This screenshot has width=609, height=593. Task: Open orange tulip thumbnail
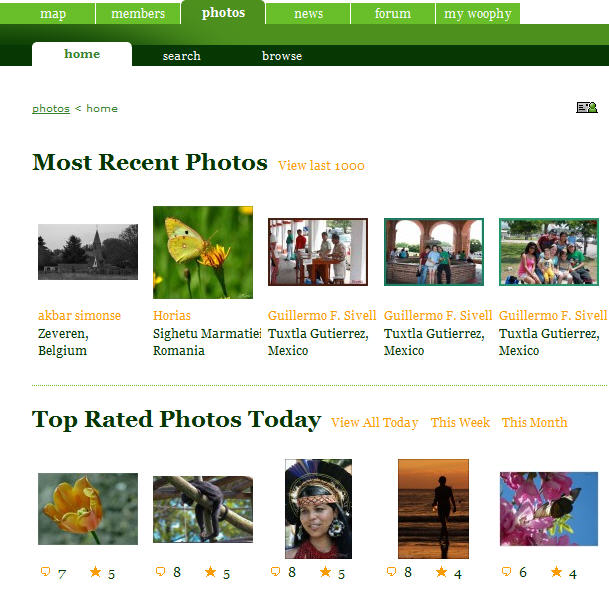pos(88,509)
